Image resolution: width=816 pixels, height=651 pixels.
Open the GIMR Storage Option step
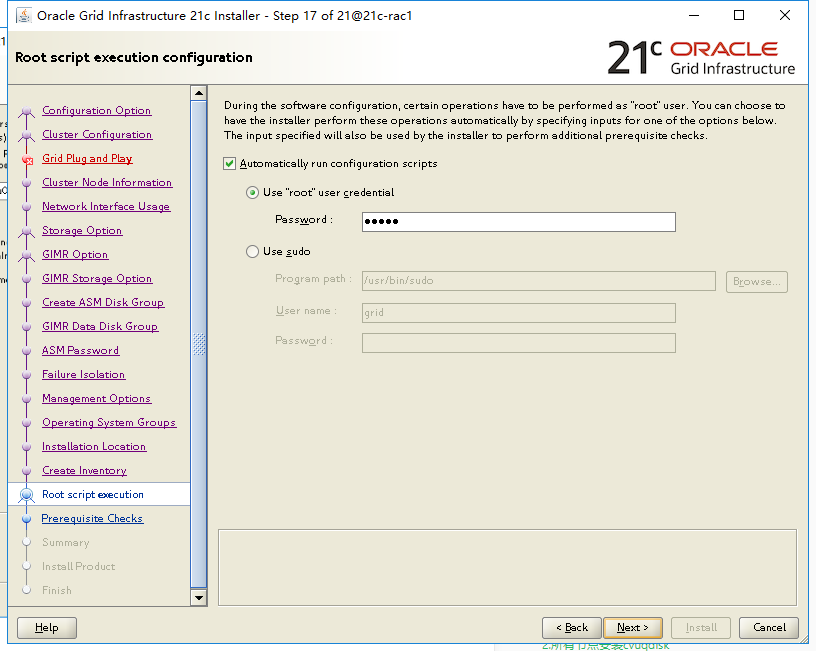(x=97, y=278)
